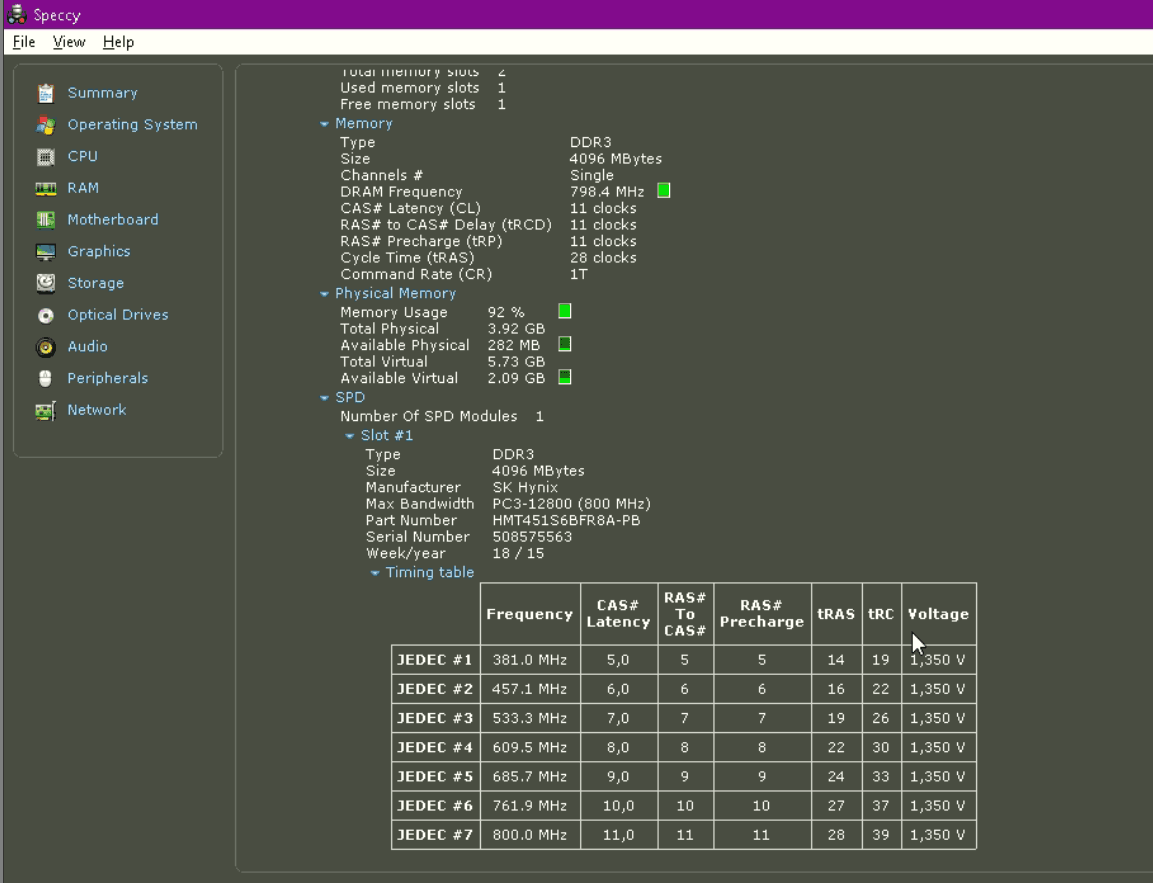Click the Optical Drives disc icon
The width and height of the screenshot is (1153, 883).
[45, 315]
